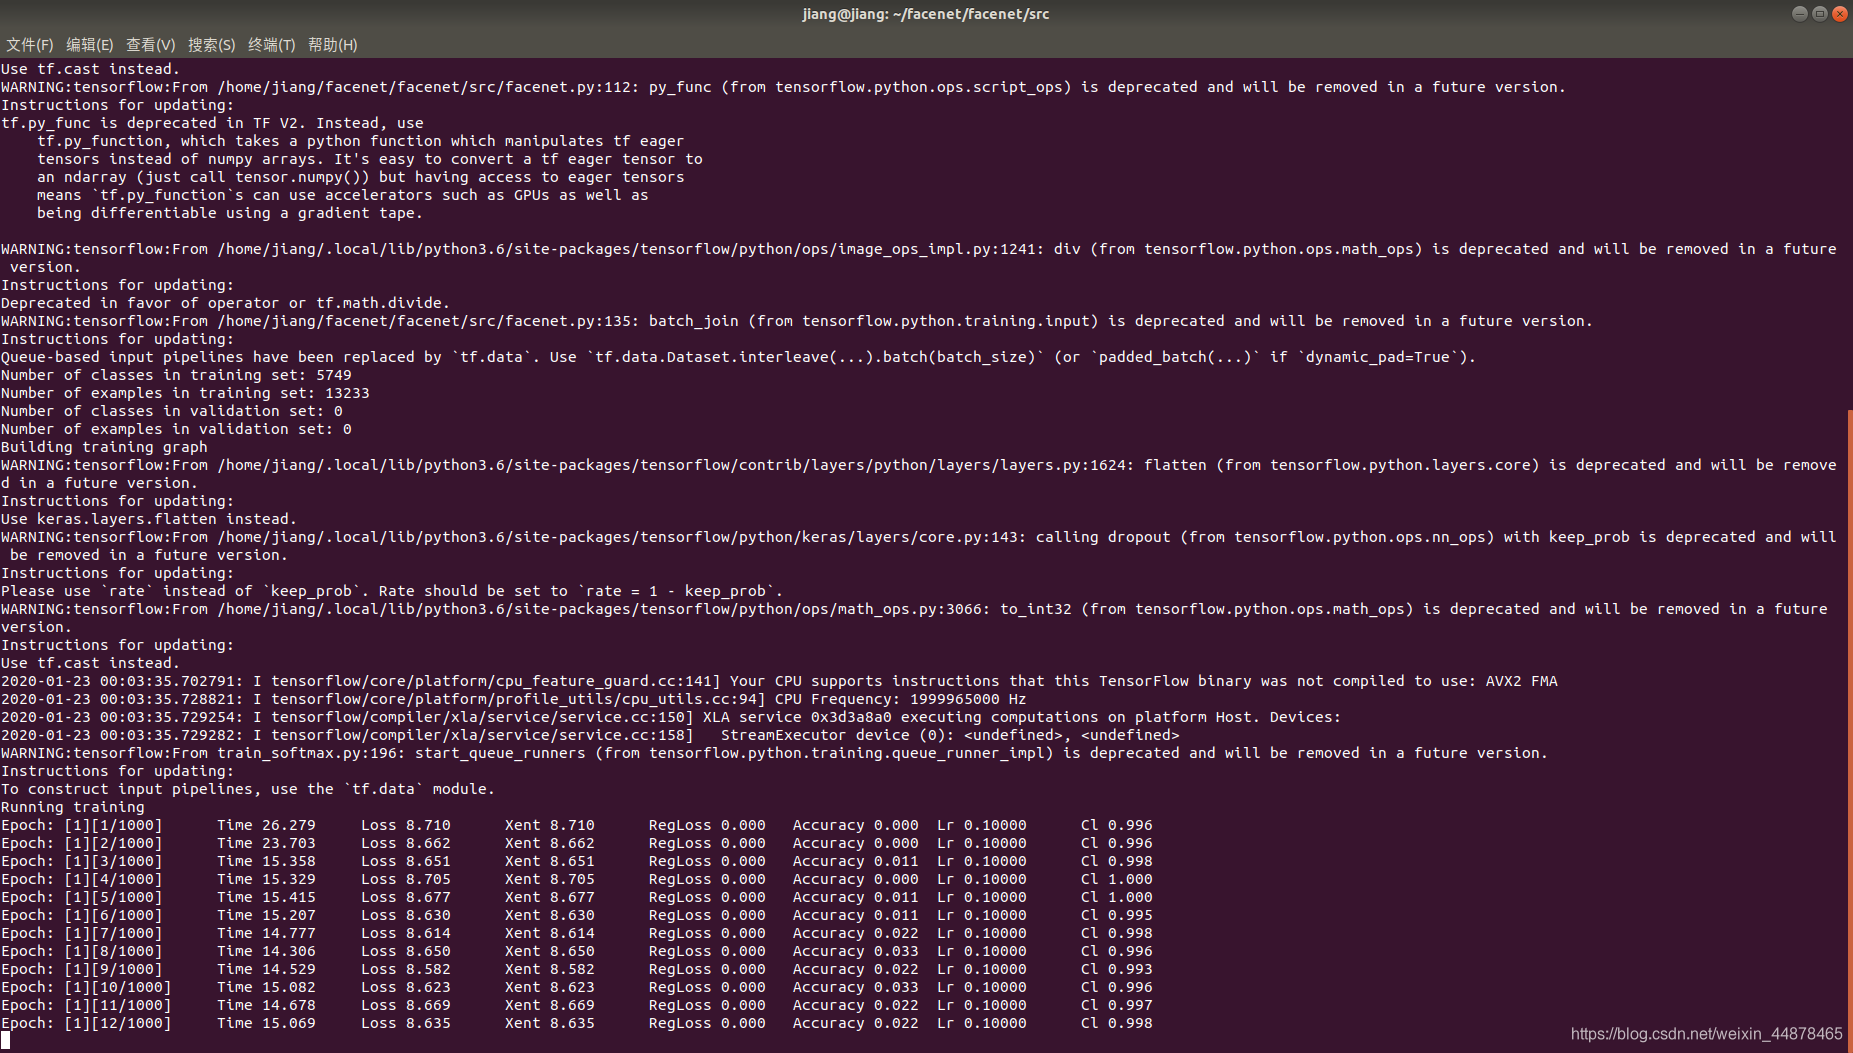The image size is (1853, 1053).
Task: Click the 'Please use `rate` instead' line
Action: pyautogui.click(x=392, y=591)
